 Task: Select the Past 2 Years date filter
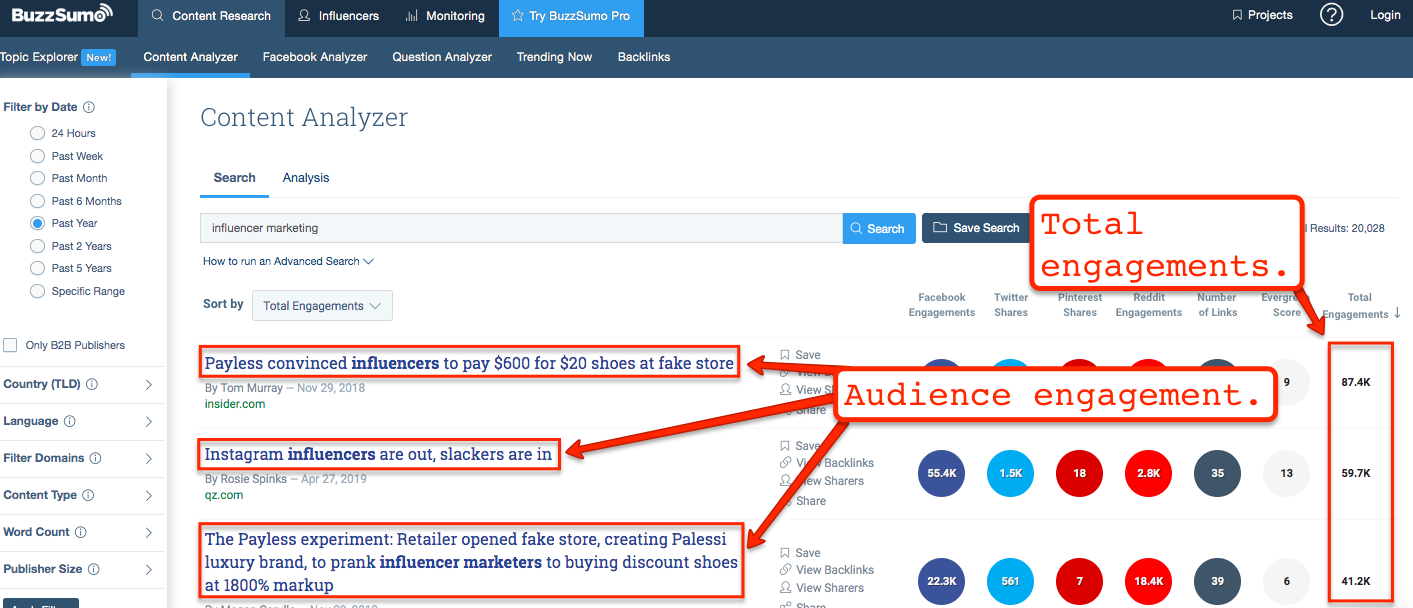(37, 246)
